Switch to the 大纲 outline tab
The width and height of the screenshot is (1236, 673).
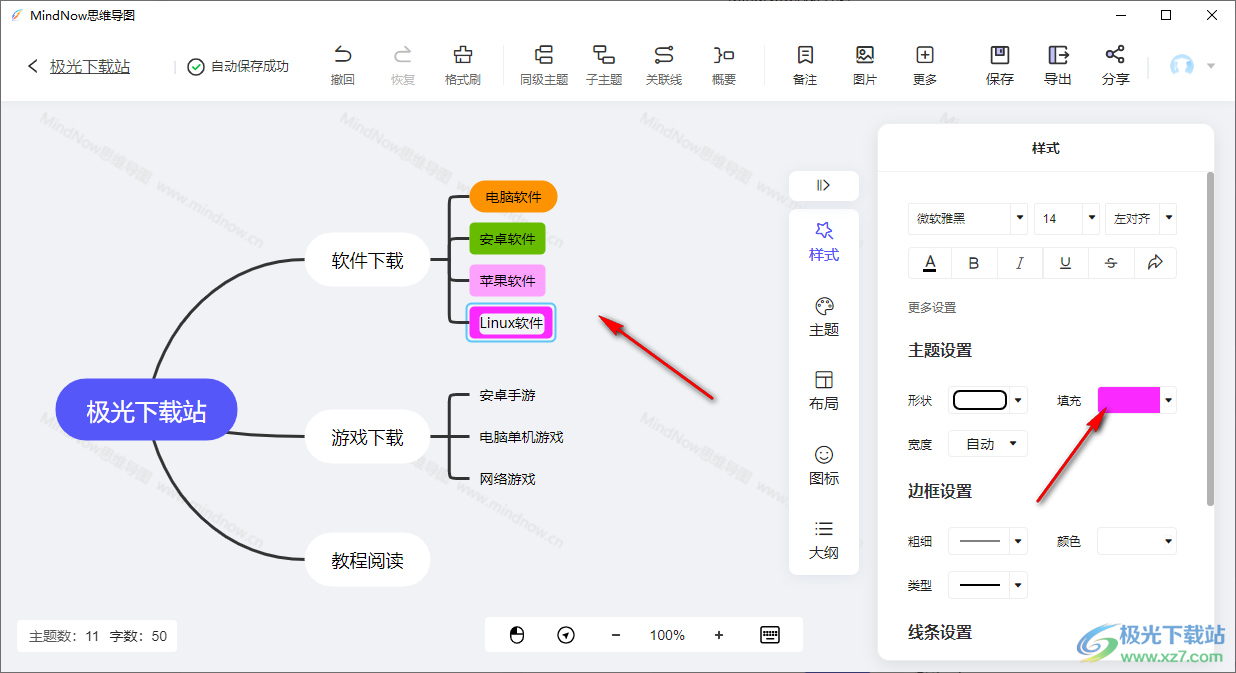coord(824,540)
